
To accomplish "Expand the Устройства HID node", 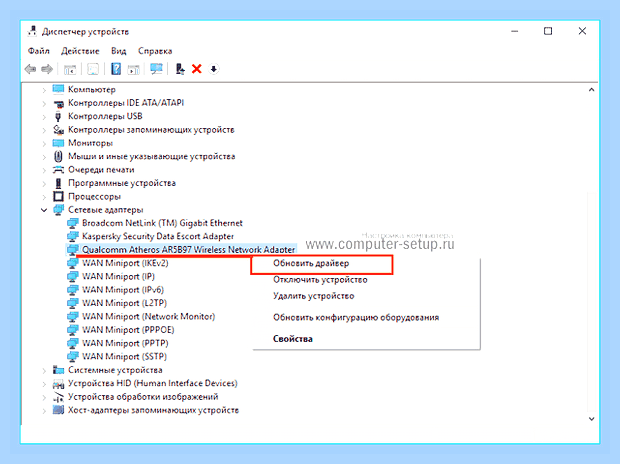I will [x=44, y=384].
